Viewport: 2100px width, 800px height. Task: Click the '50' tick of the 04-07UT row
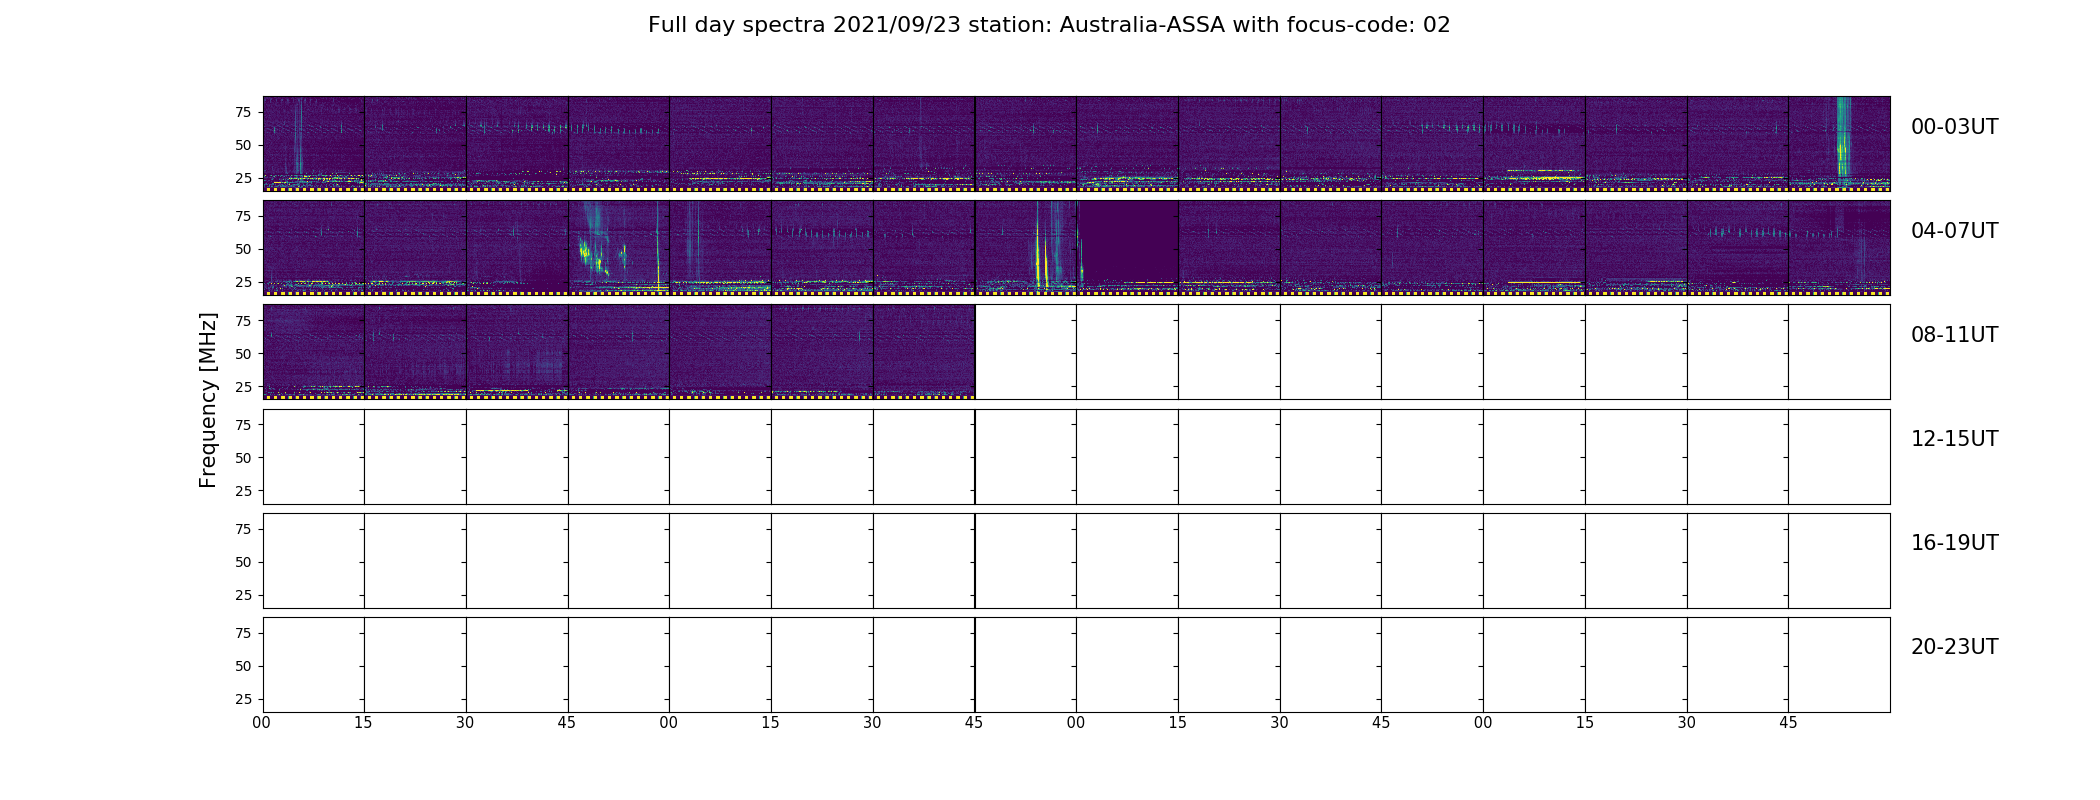(x=243, y=249)
